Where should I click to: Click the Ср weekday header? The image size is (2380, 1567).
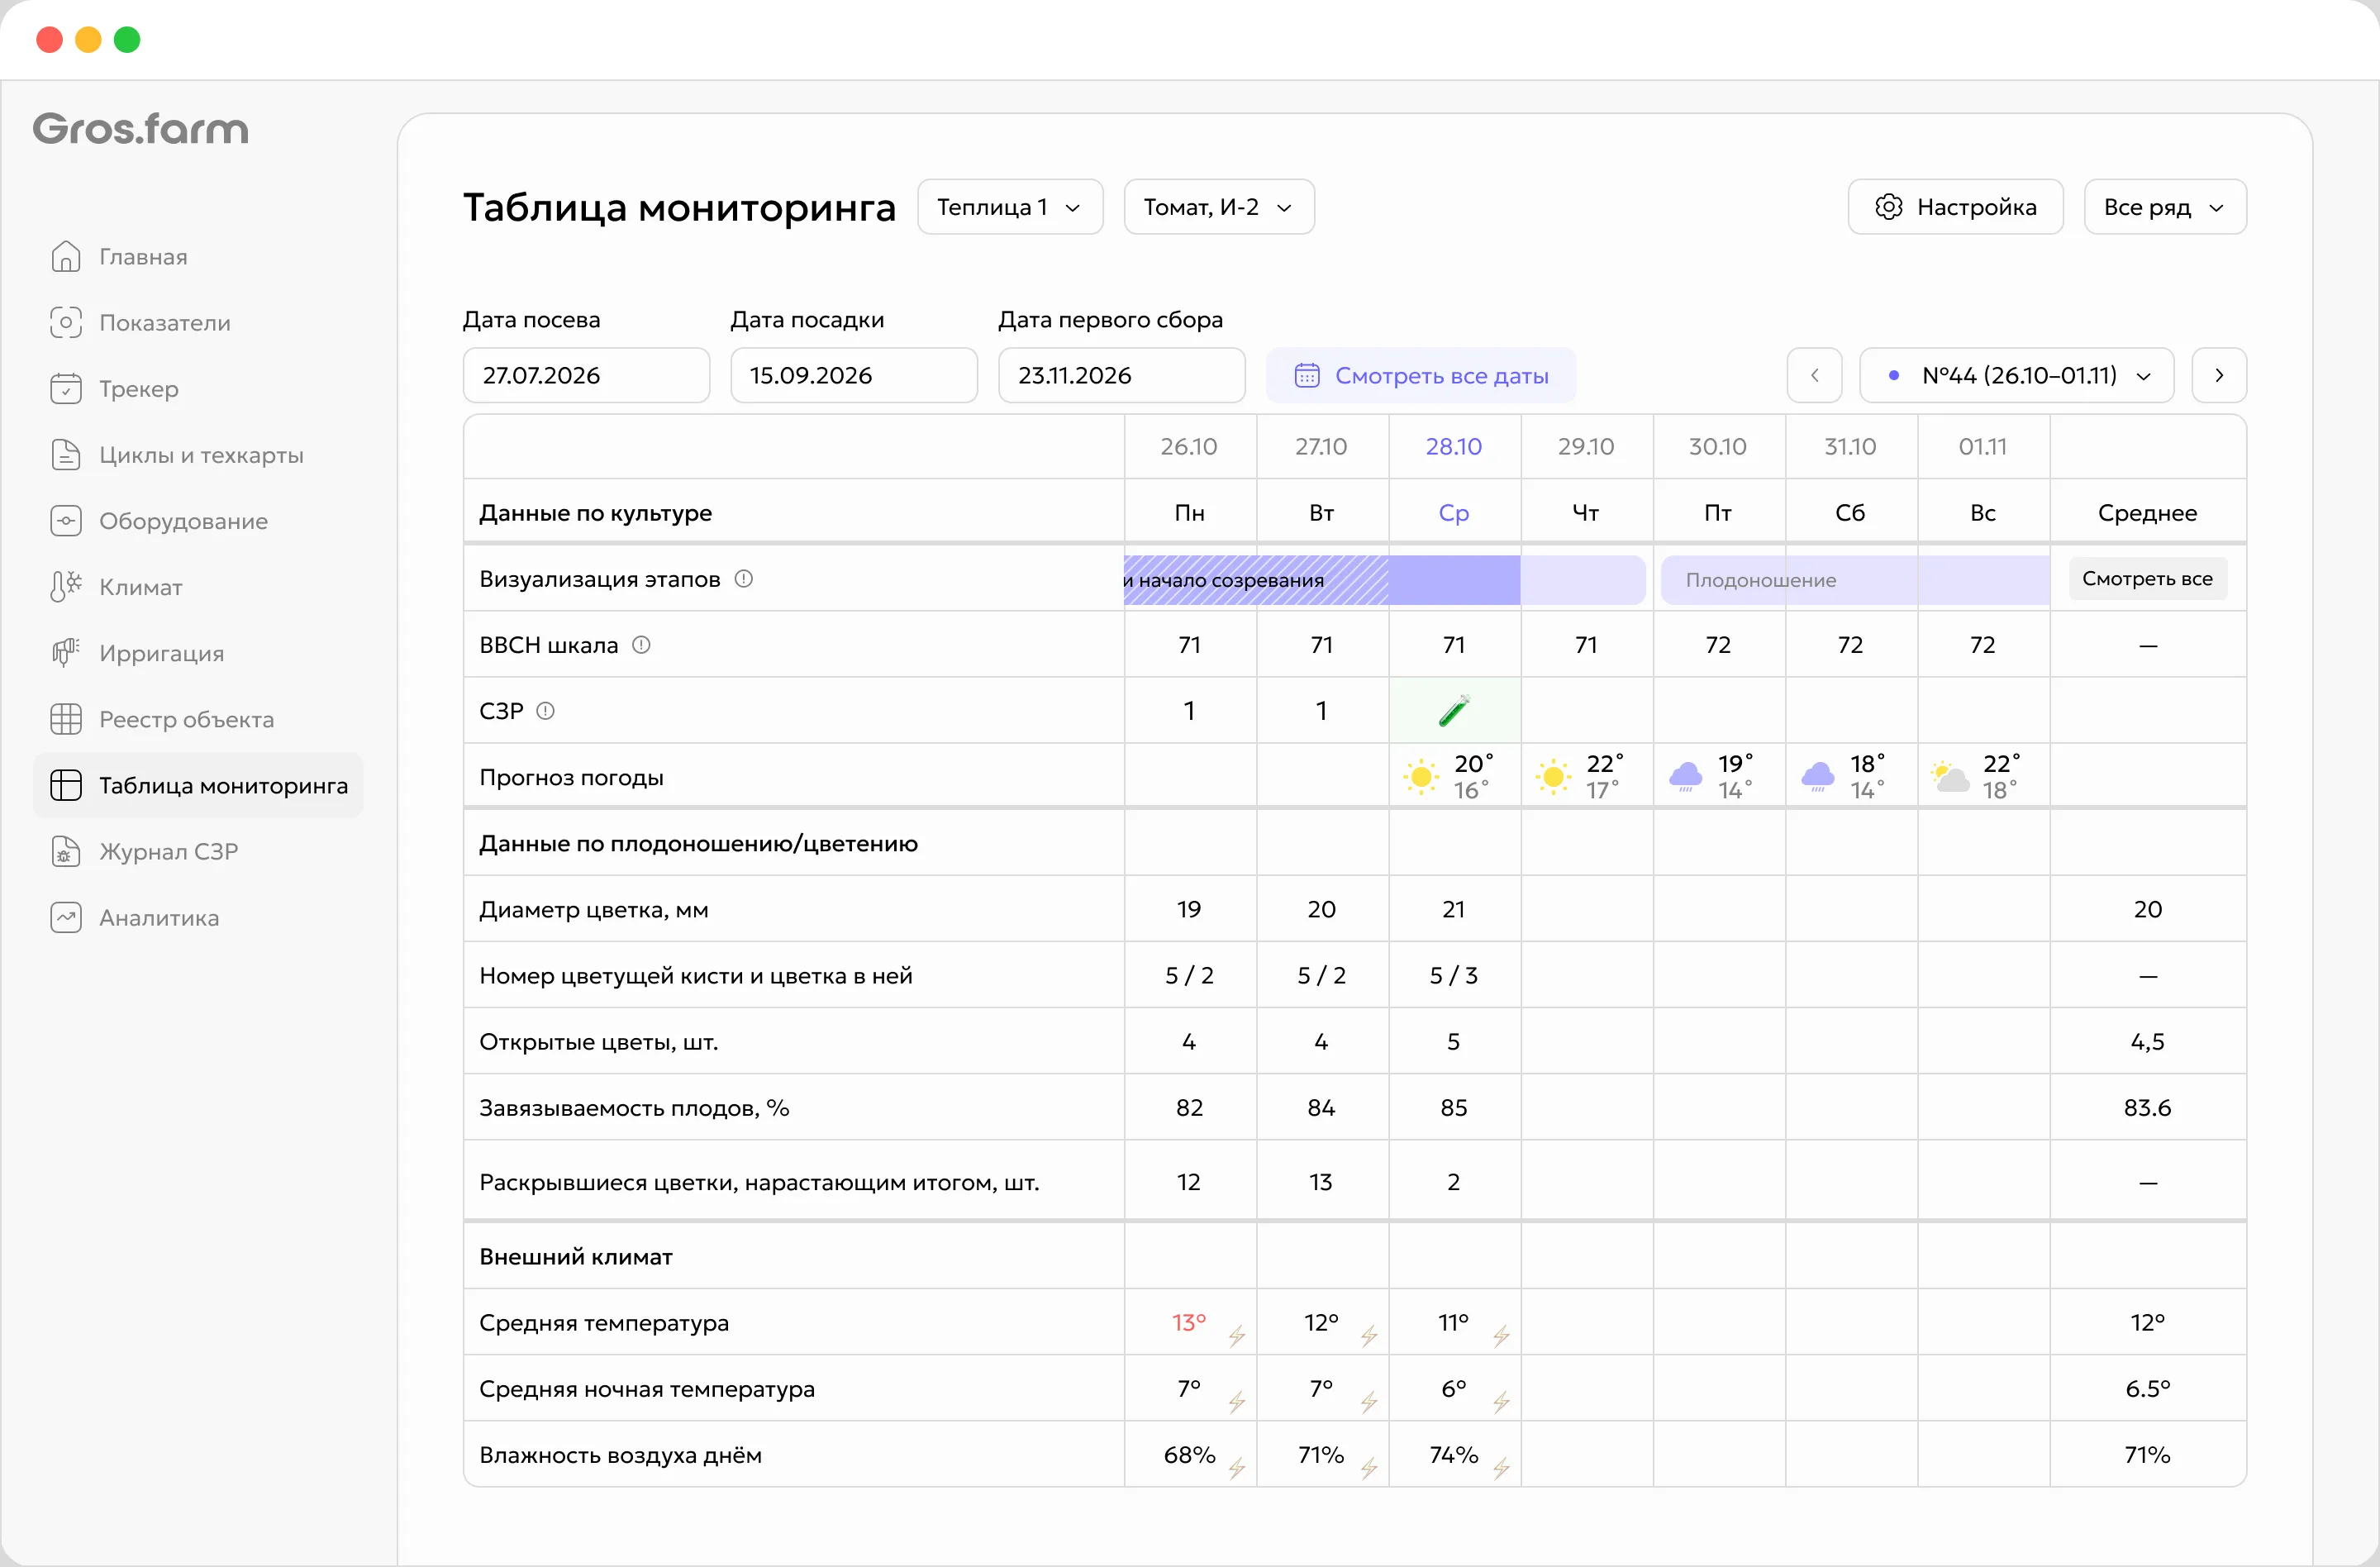tap(1454, 513)
